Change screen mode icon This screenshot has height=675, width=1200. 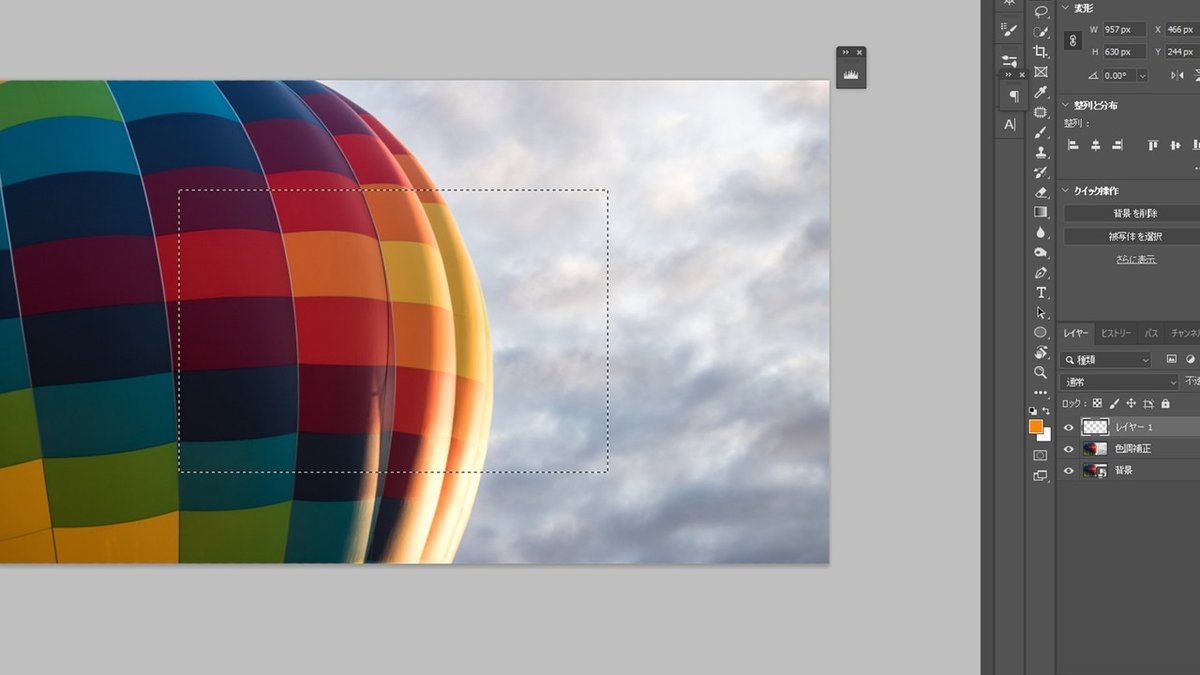click(x=1040, y=476)
